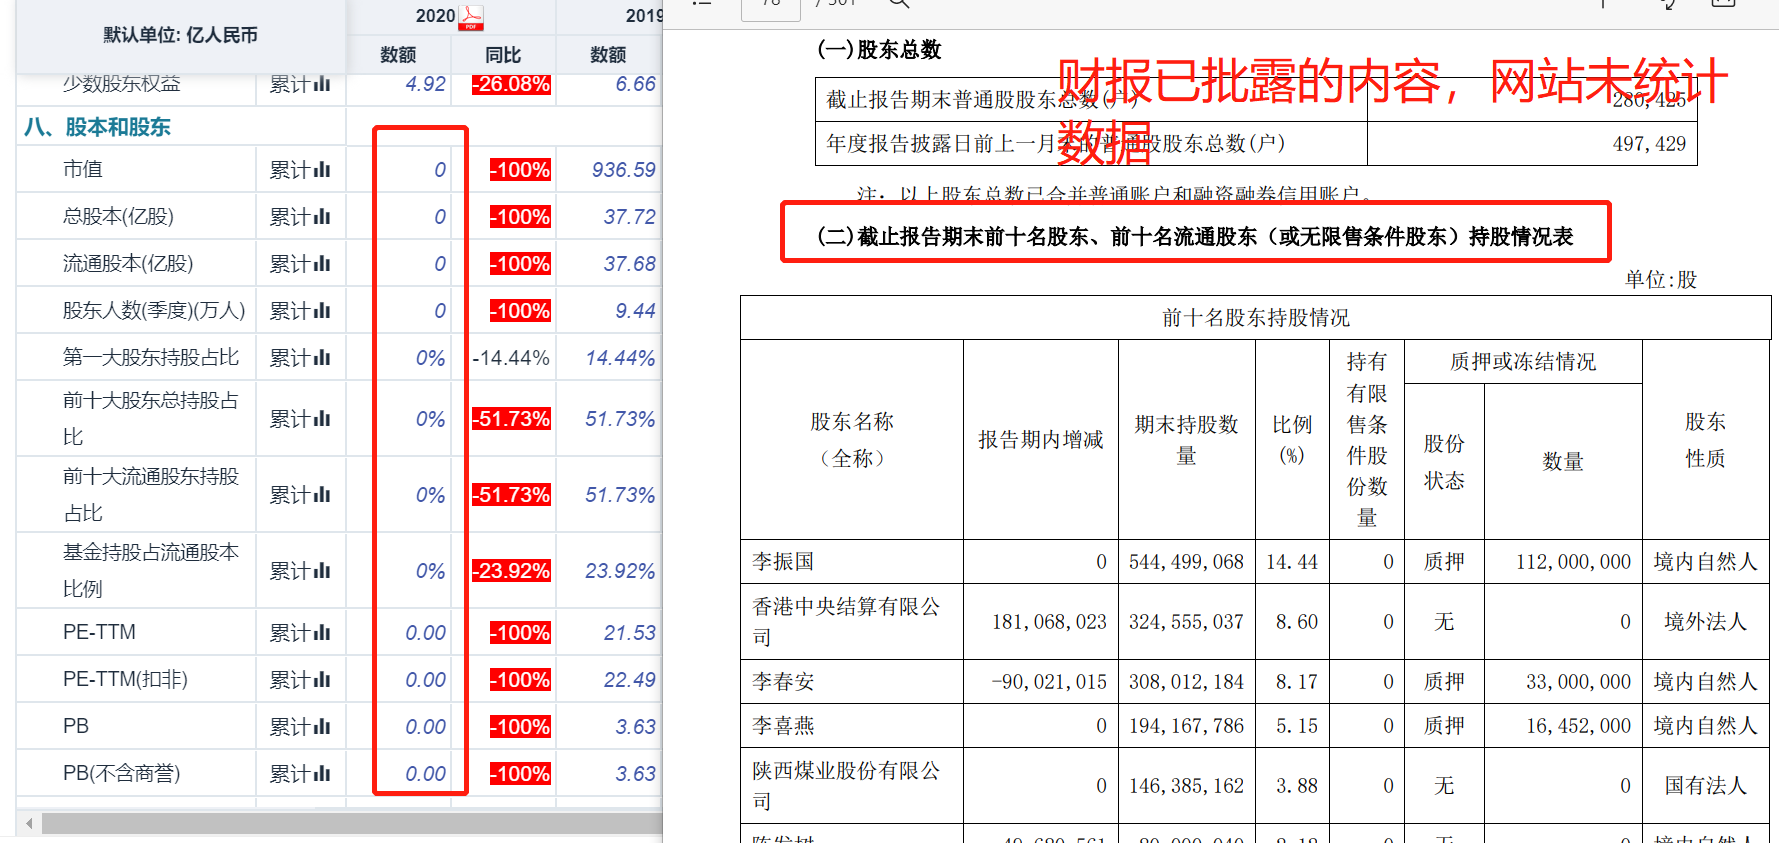The width and height of the screenshot is (1779, 843).
Task: Click the PDF page number input box
Action: pyautogui.click(x=770, y=6)
